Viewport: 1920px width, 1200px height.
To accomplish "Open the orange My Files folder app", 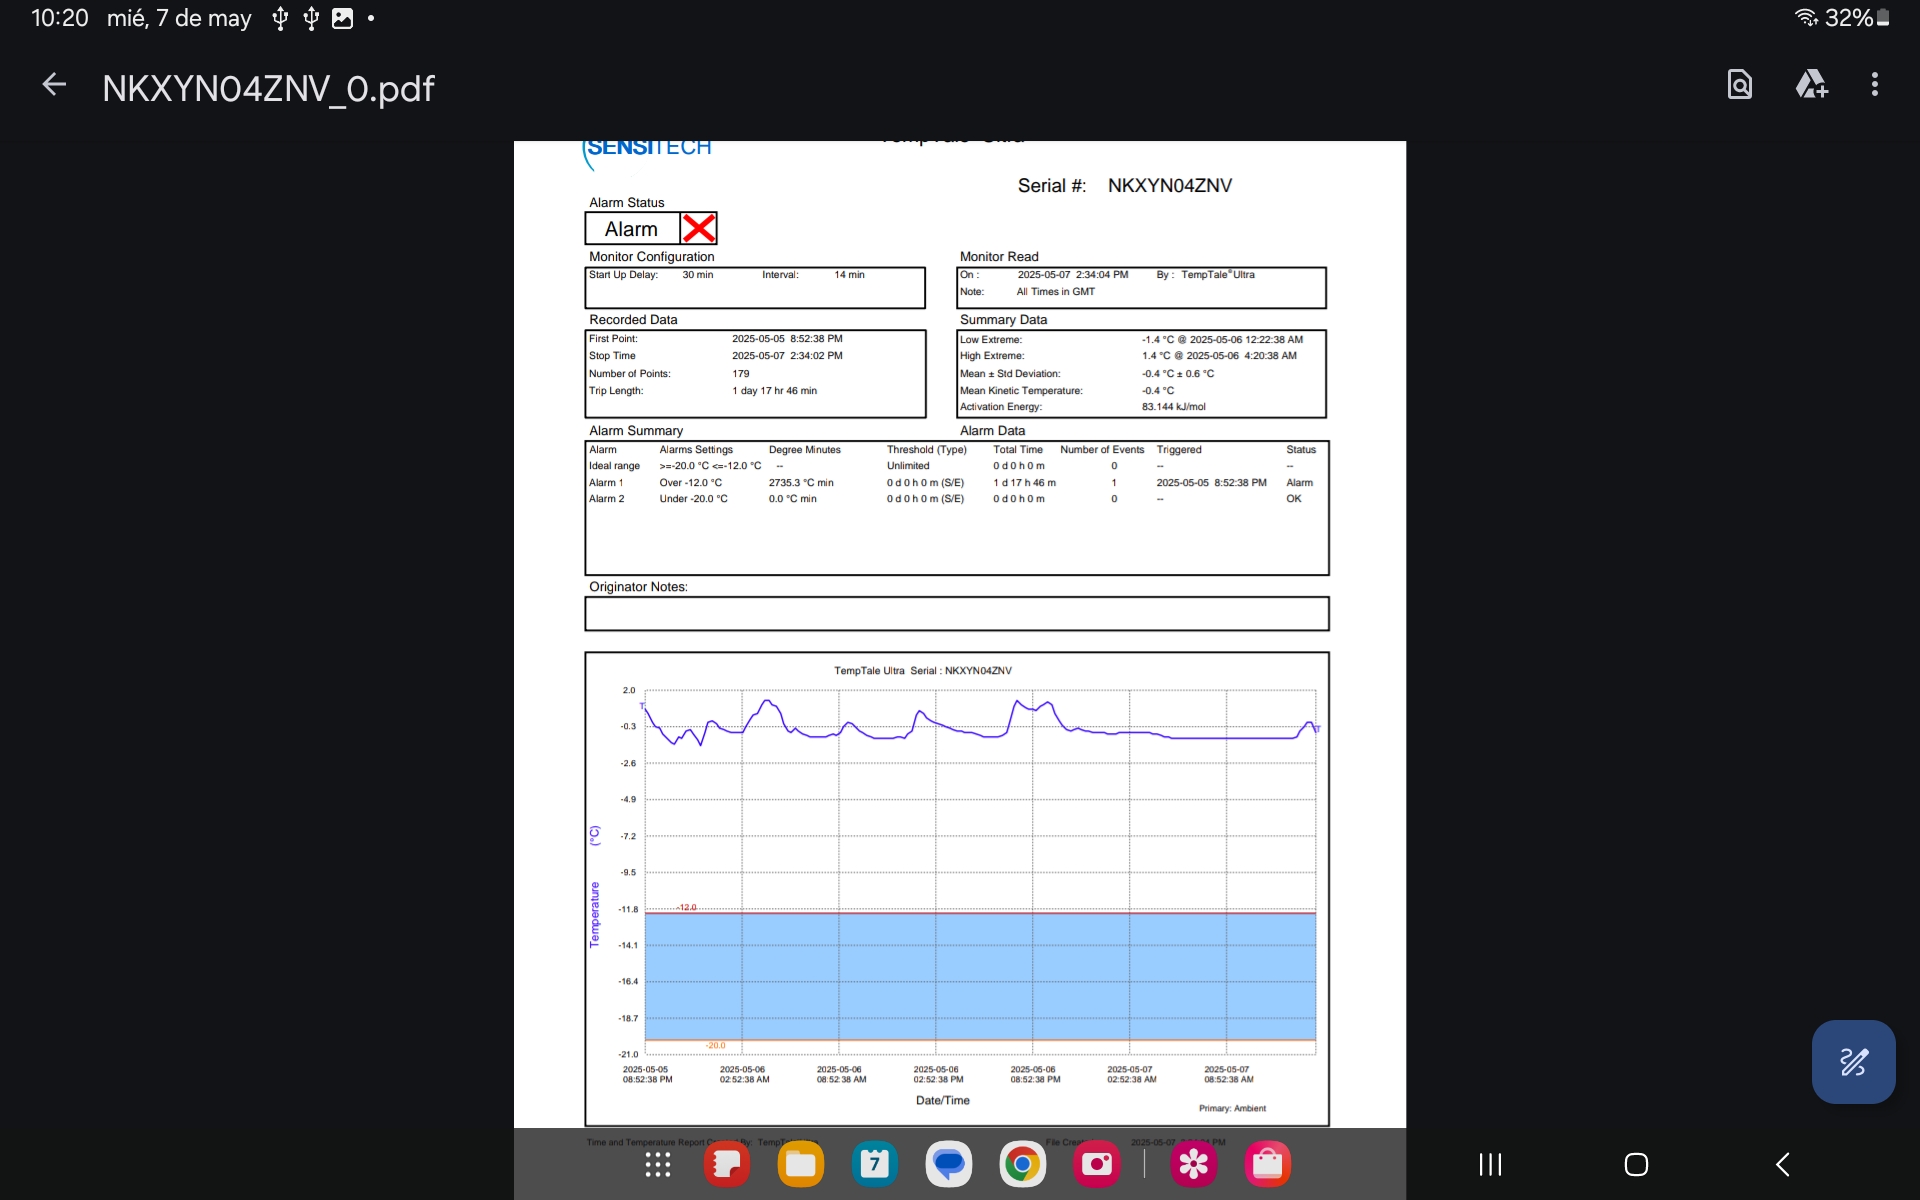I will pyautogui.click(x=800, y=1164).
